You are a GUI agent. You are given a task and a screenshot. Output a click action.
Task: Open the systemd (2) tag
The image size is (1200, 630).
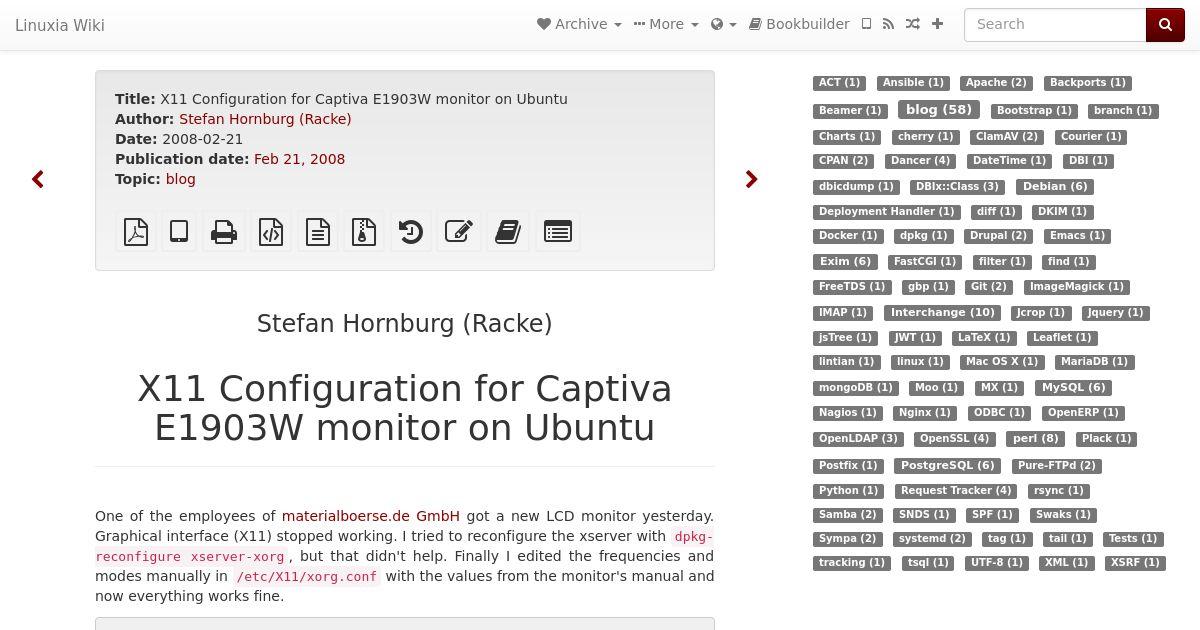[x=932, y=539]
